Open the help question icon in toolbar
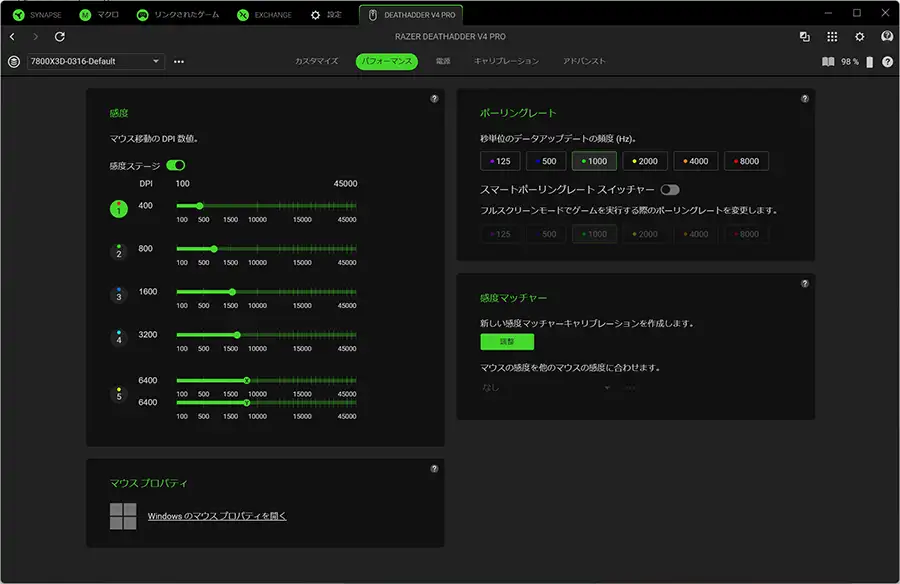 coord(887,61)
